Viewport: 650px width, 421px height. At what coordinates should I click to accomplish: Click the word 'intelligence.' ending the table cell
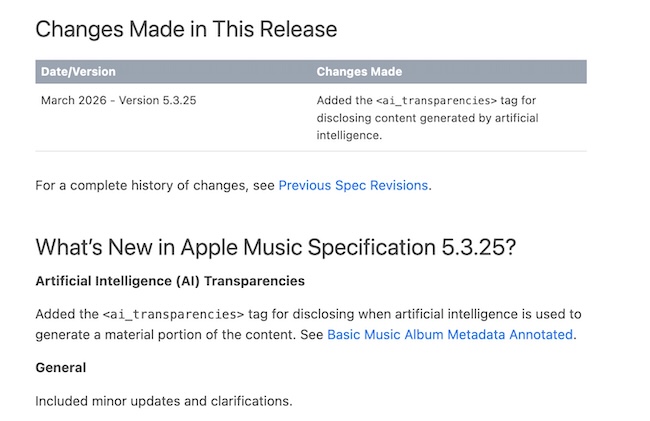pyautogui.click(x=349, y=135)
